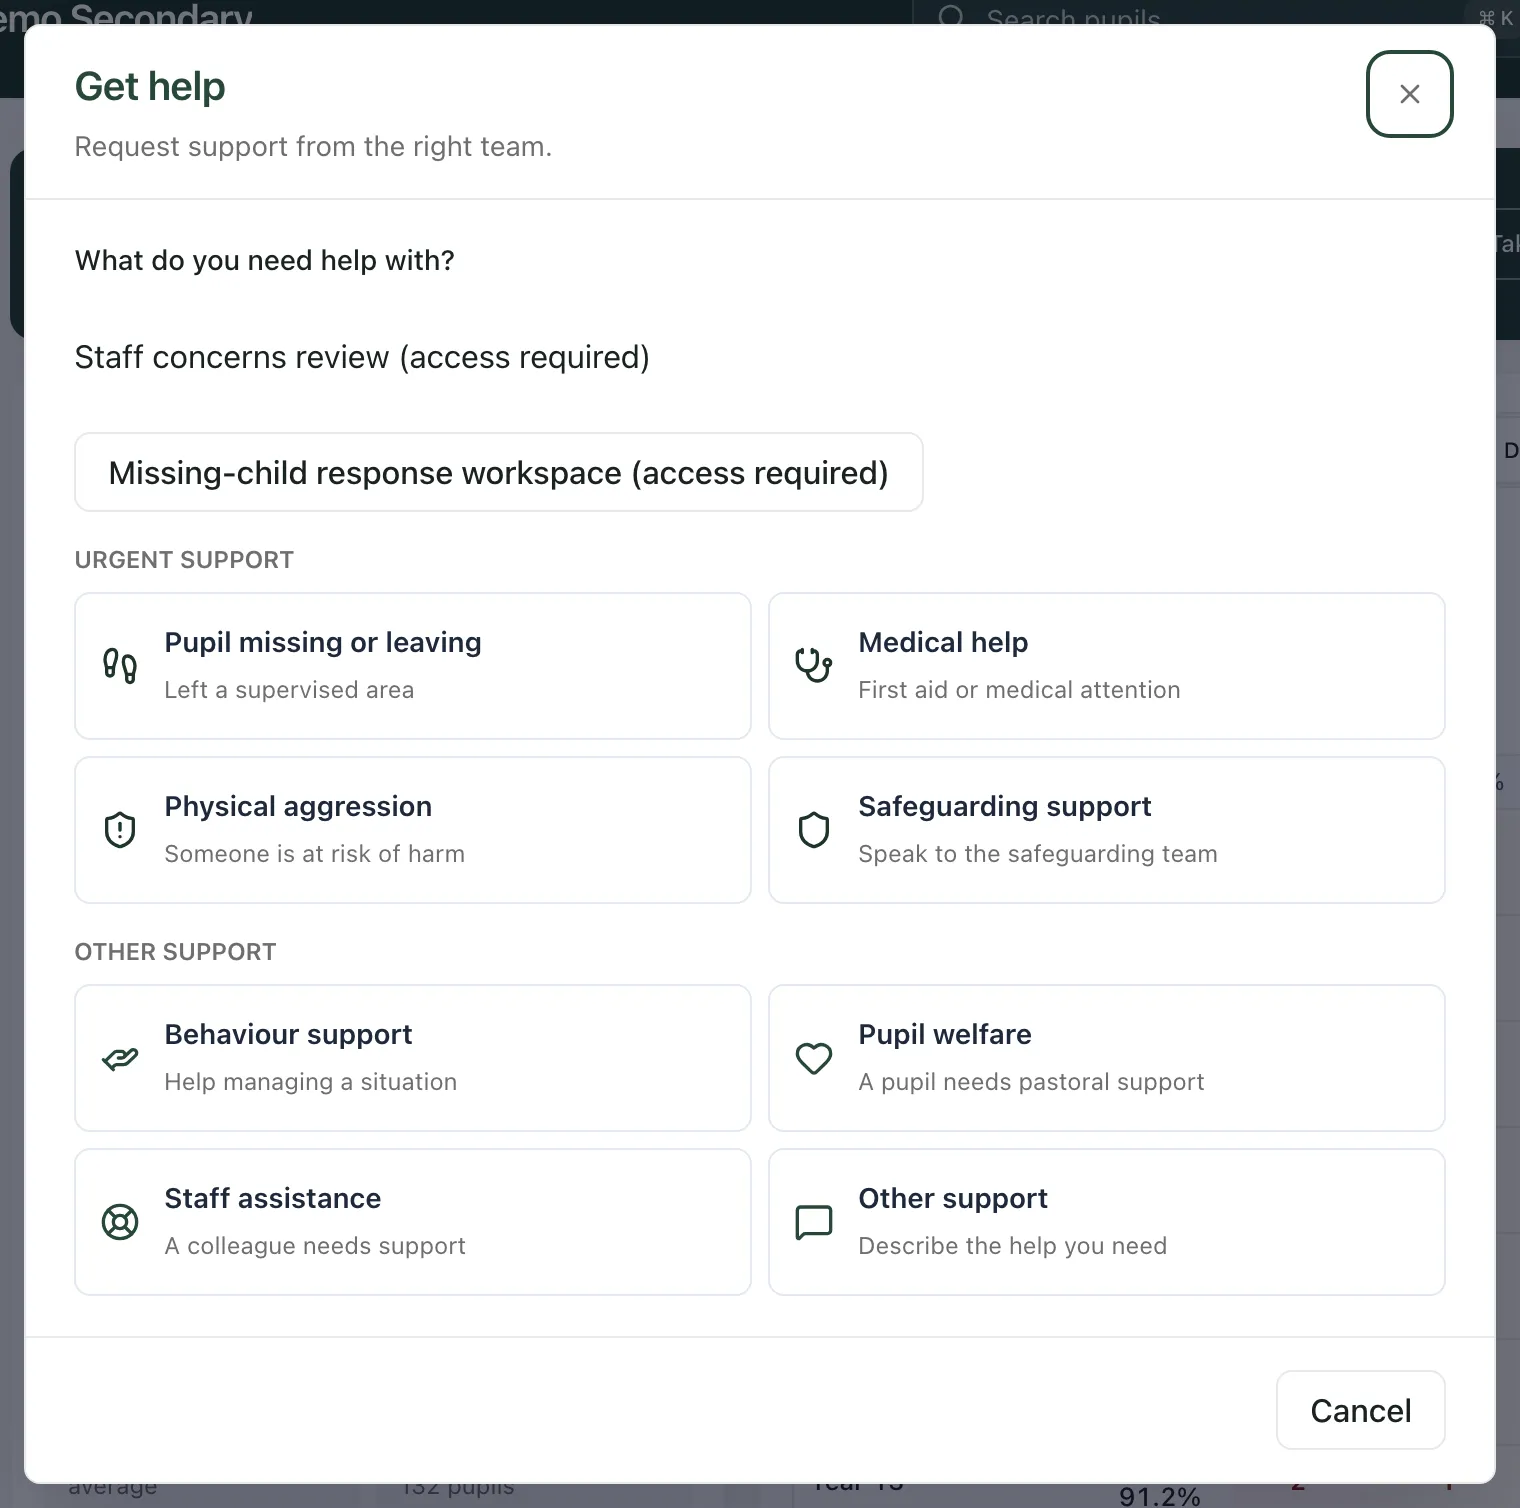Click 'First aid or medical attention' text
Screen dimensions: 1520x1508
[1019, 690]
